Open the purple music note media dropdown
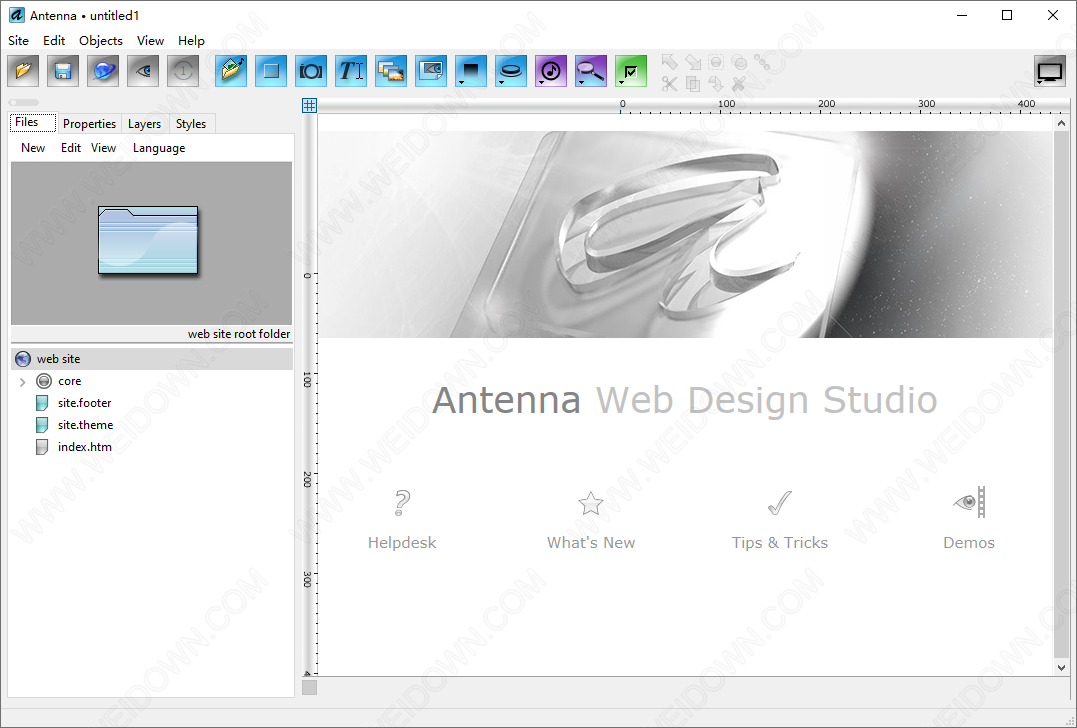This screenshot has height=728, width=1077. 551,71
